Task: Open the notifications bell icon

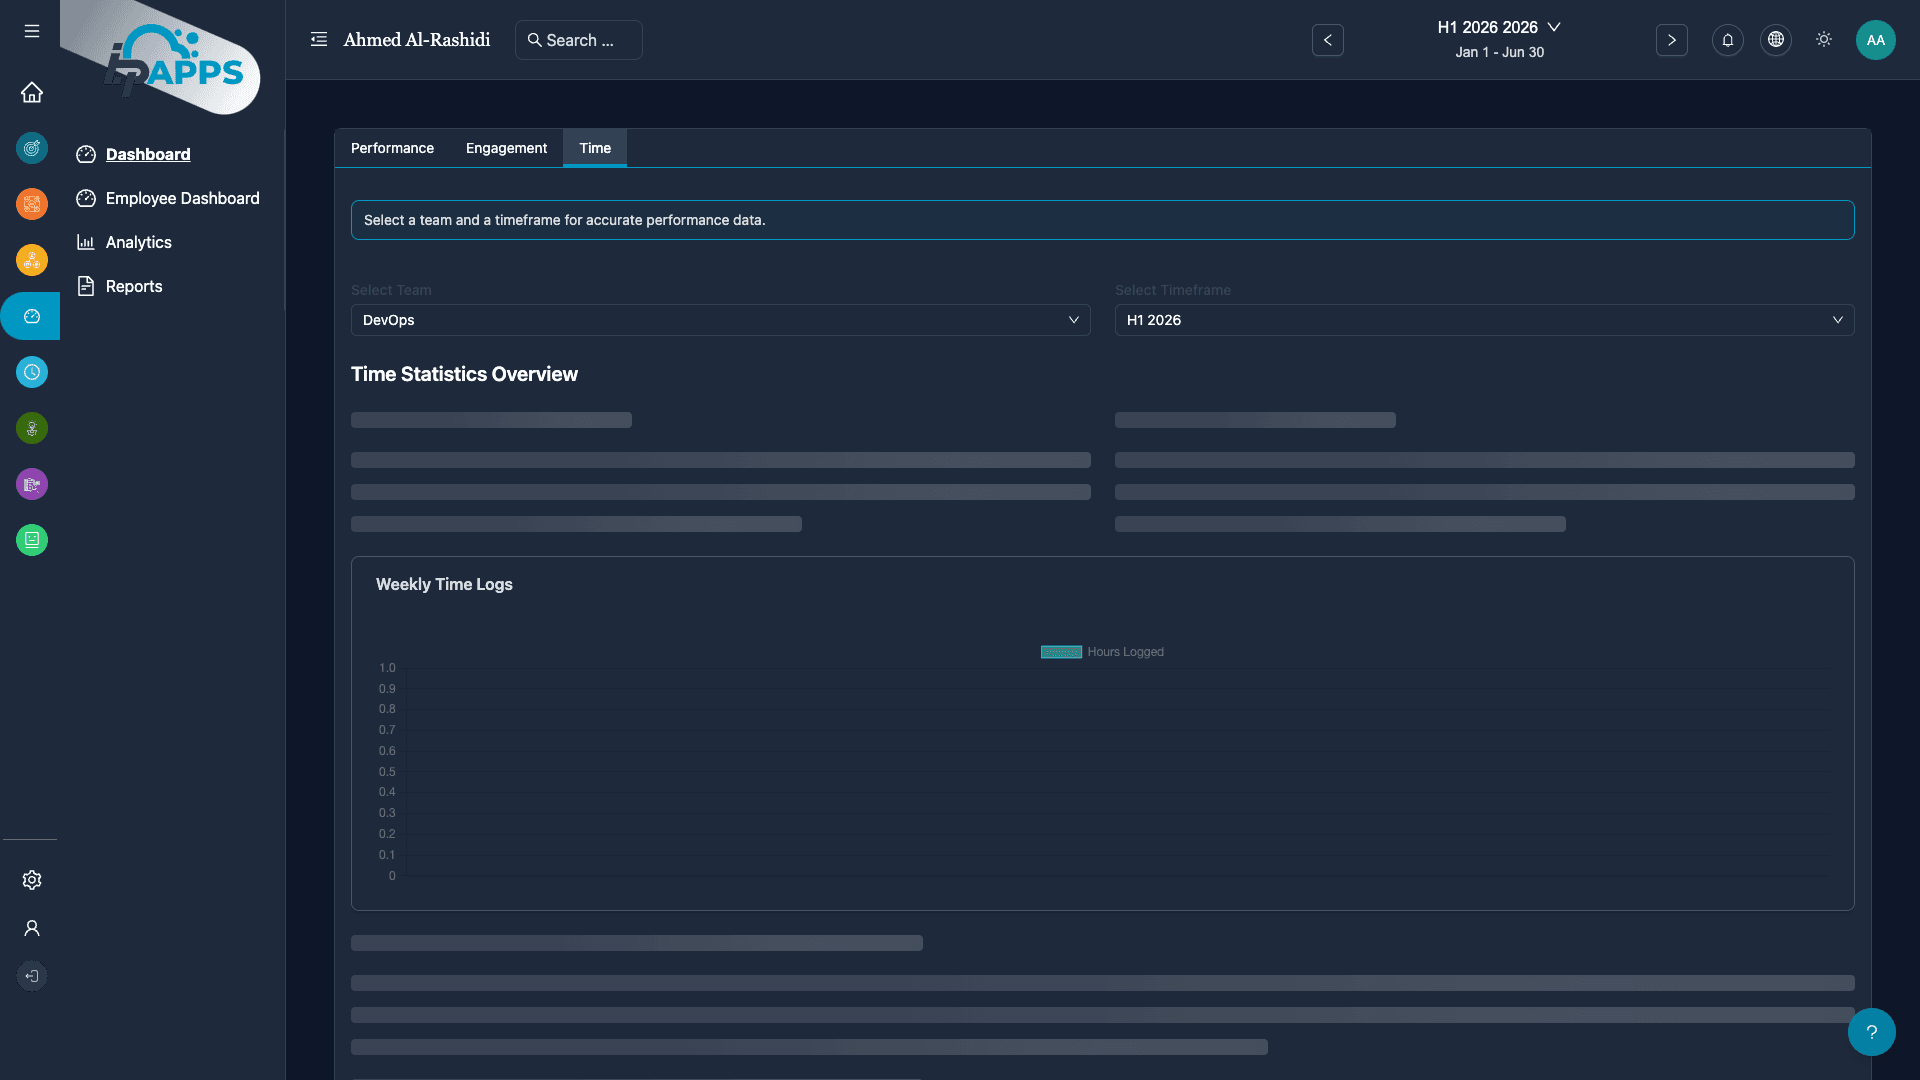Action: (1727, 40)
